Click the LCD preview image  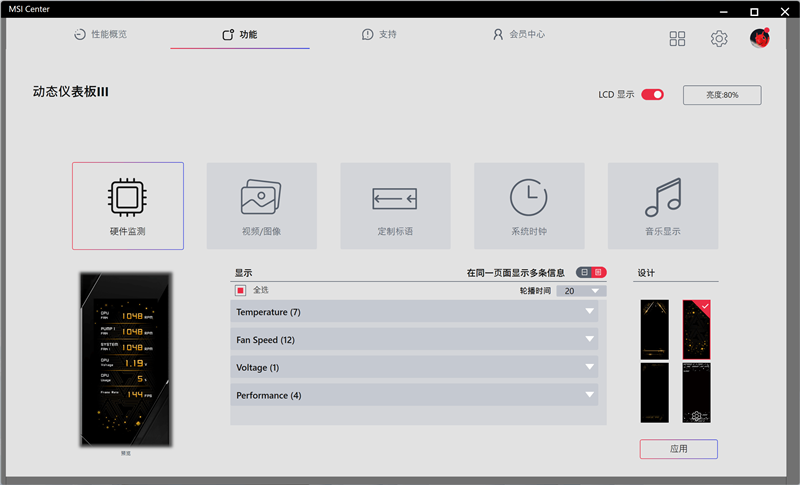126,360
